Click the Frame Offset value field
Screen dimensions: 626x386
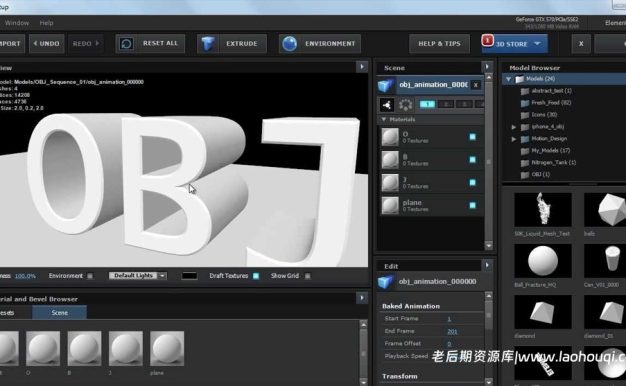coord(449,344)
